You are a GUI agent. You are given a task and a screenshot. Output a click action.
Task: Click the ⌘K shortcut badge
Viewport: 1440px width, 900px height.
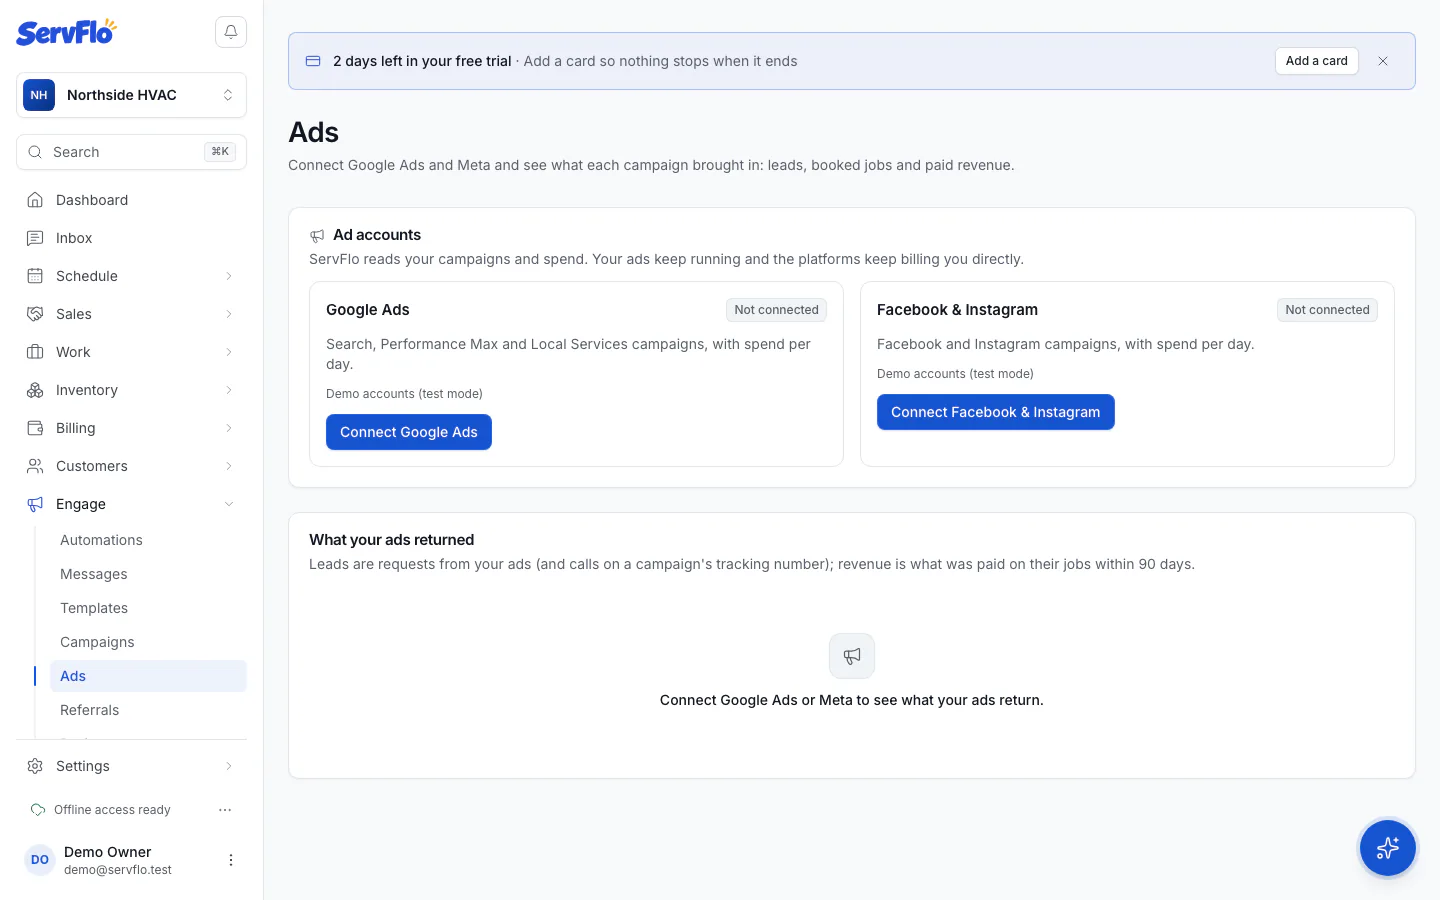(220, 152)
